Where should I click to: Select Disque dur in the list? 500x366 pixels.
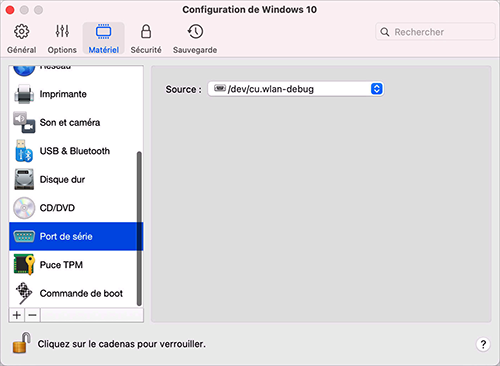[x=76, y=179]
